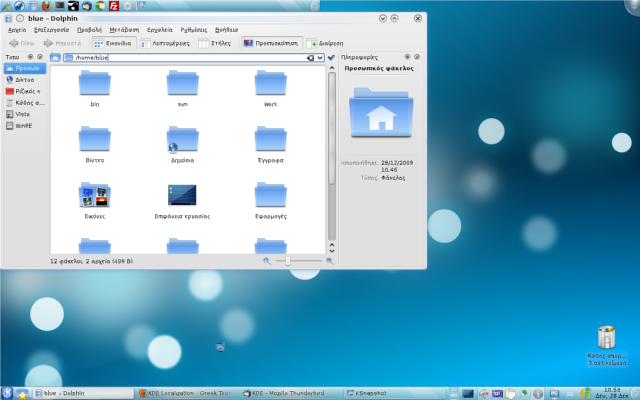Switch to KDE - Mozilla Thunderbird taskbar entry
The height and width of the screenshot is (400, 640).
[289, 393]
